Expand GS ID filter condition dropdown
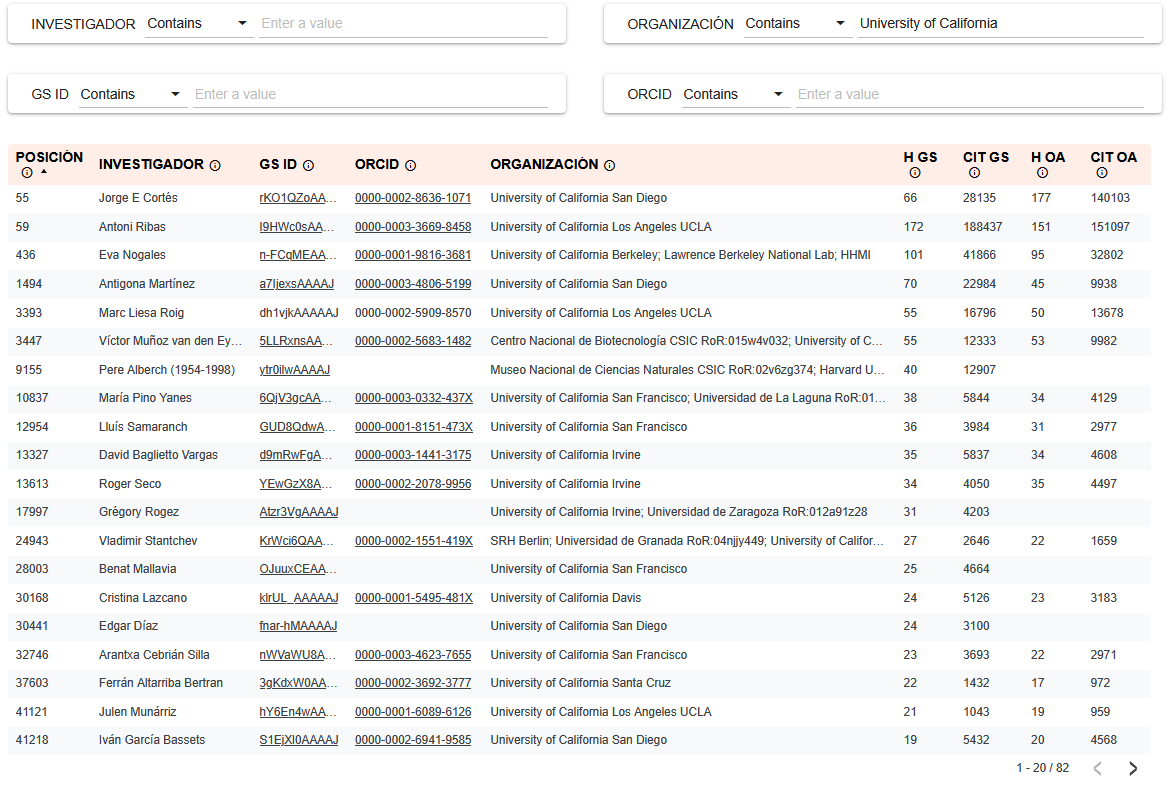The image size is (1174, 787). 131,95
